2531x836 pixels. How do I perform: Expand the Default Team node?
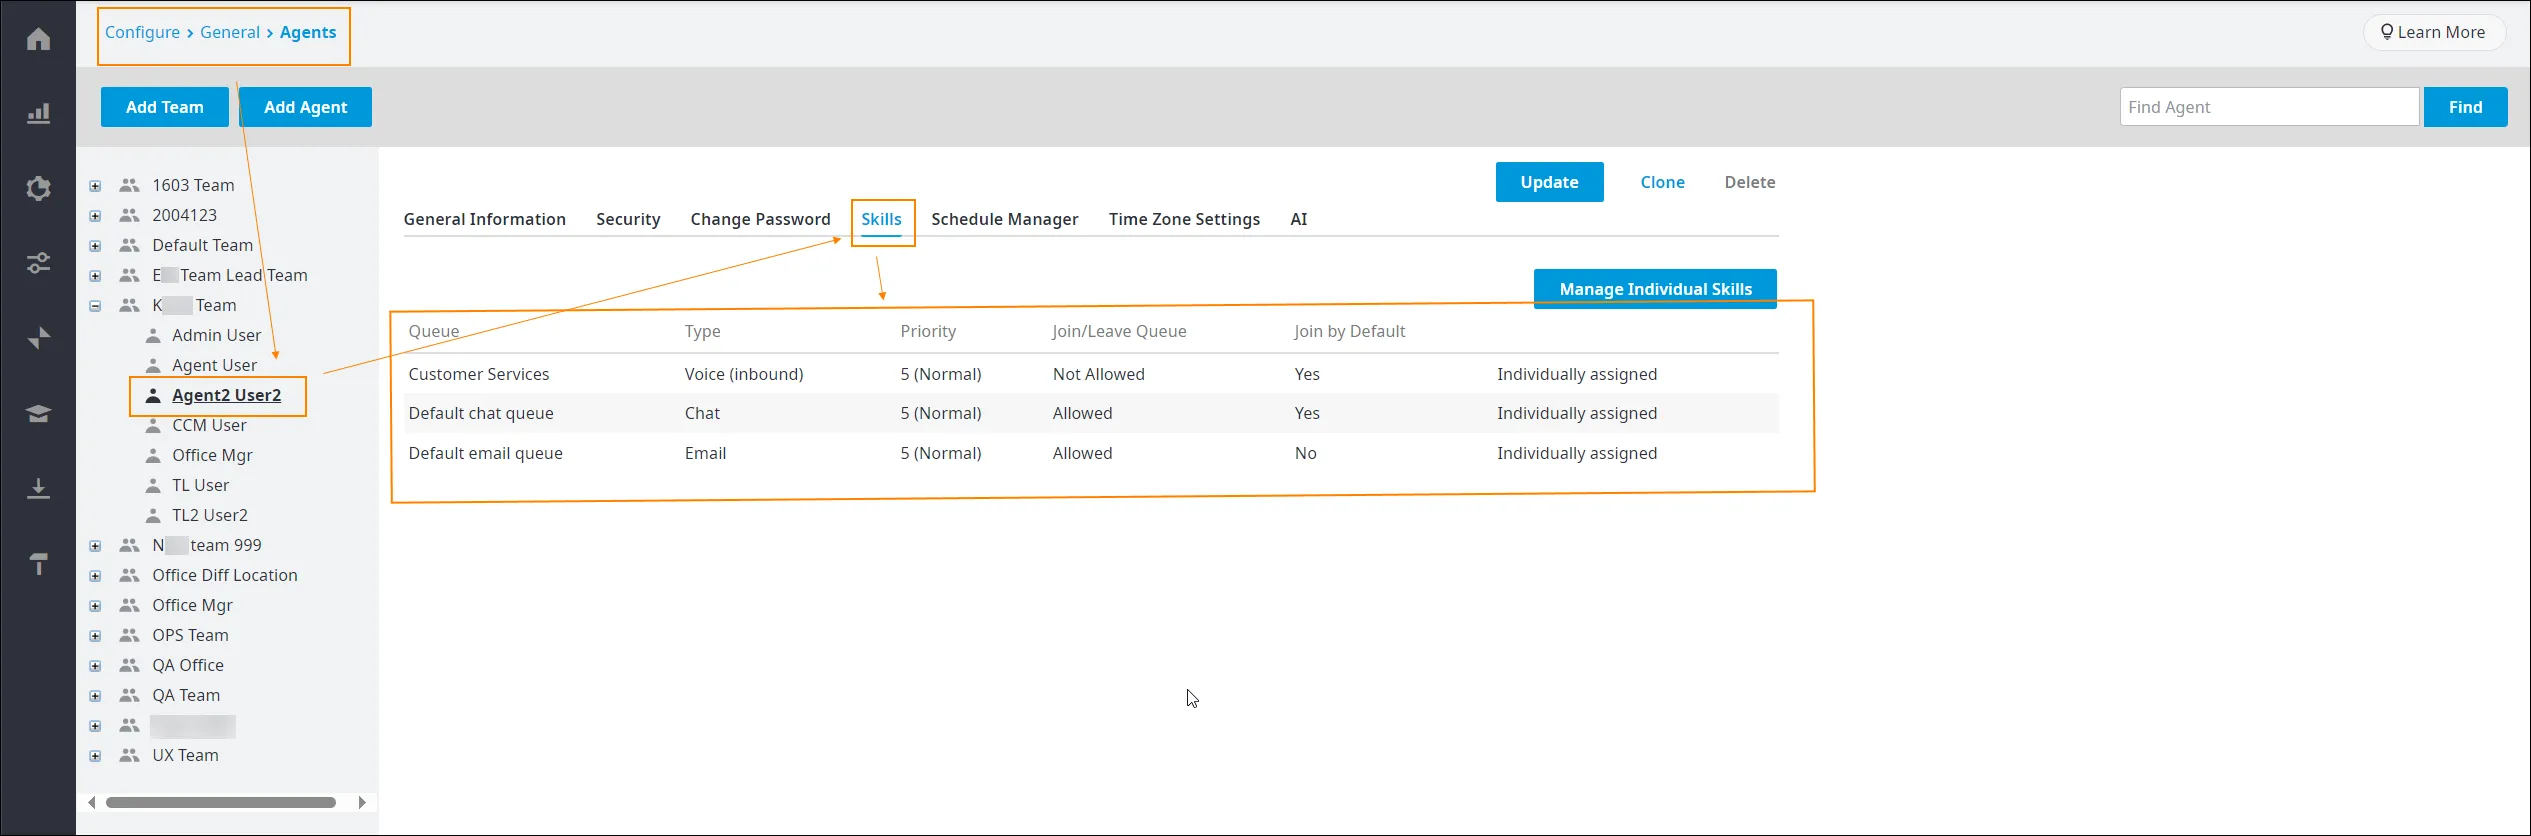click(x=95, y=246)
